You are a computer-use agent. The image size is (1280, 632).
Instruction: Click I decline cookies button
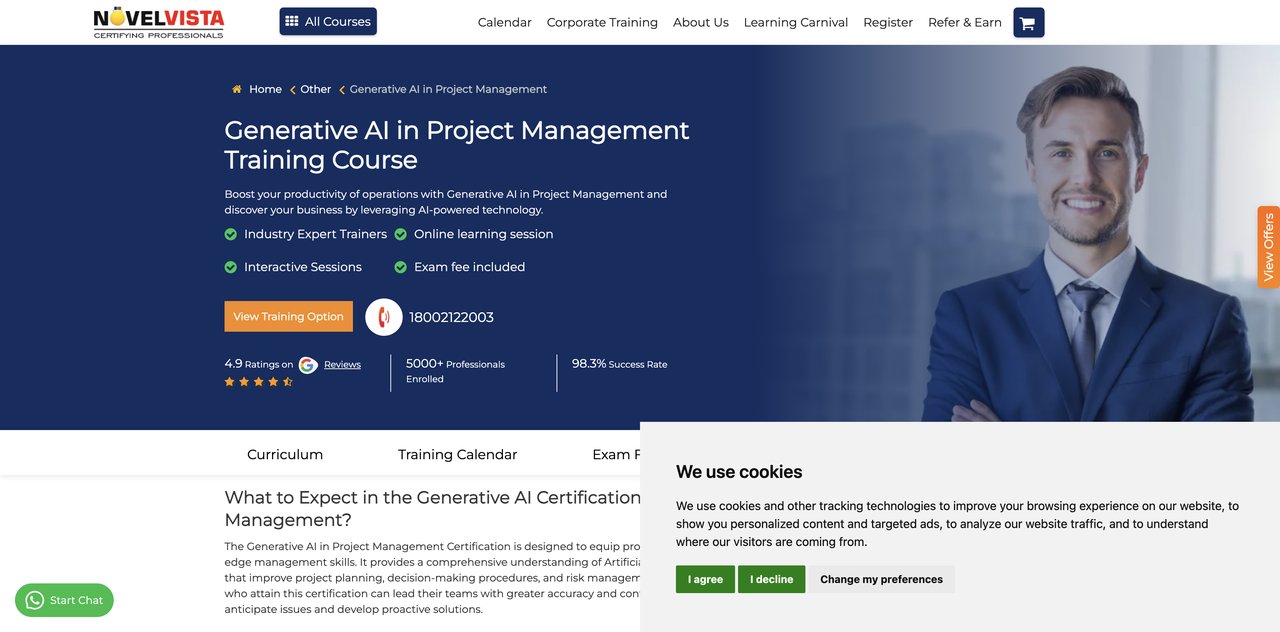(771, 579)
